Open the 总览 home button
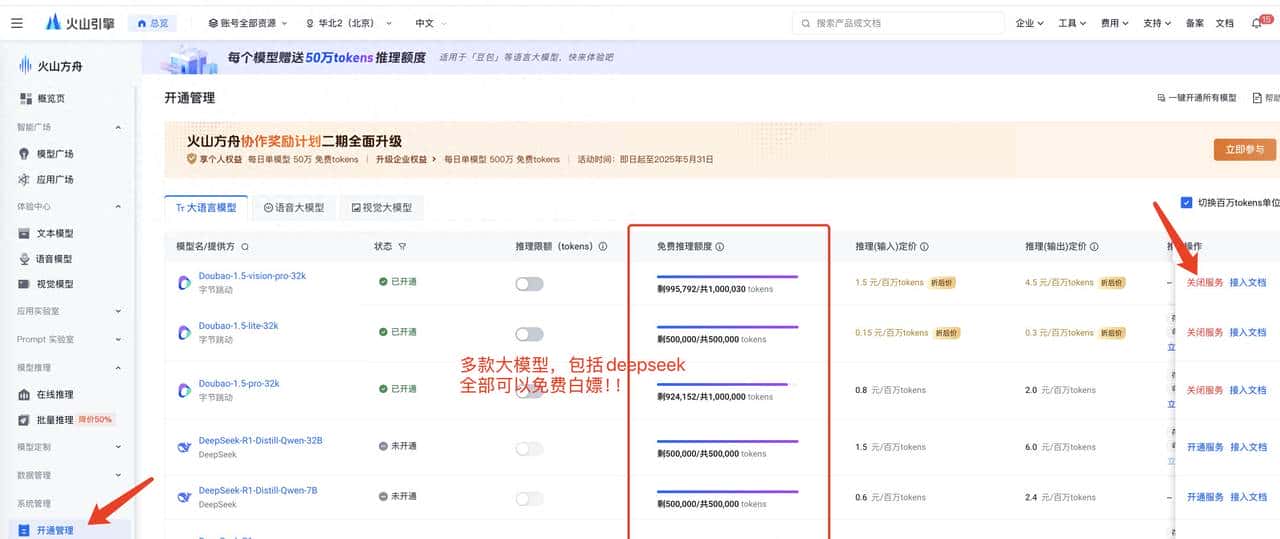1280x539 pixels. 153,22
